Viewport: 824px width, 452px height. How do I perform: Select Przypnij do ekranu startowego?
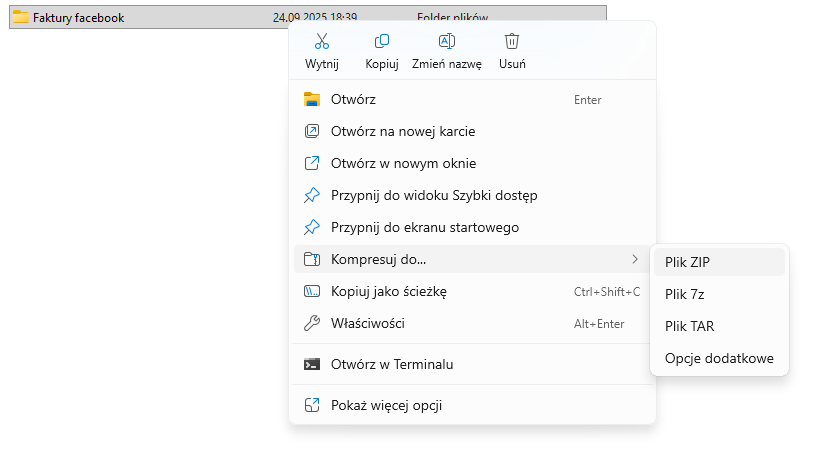click(x=425, y=227)
